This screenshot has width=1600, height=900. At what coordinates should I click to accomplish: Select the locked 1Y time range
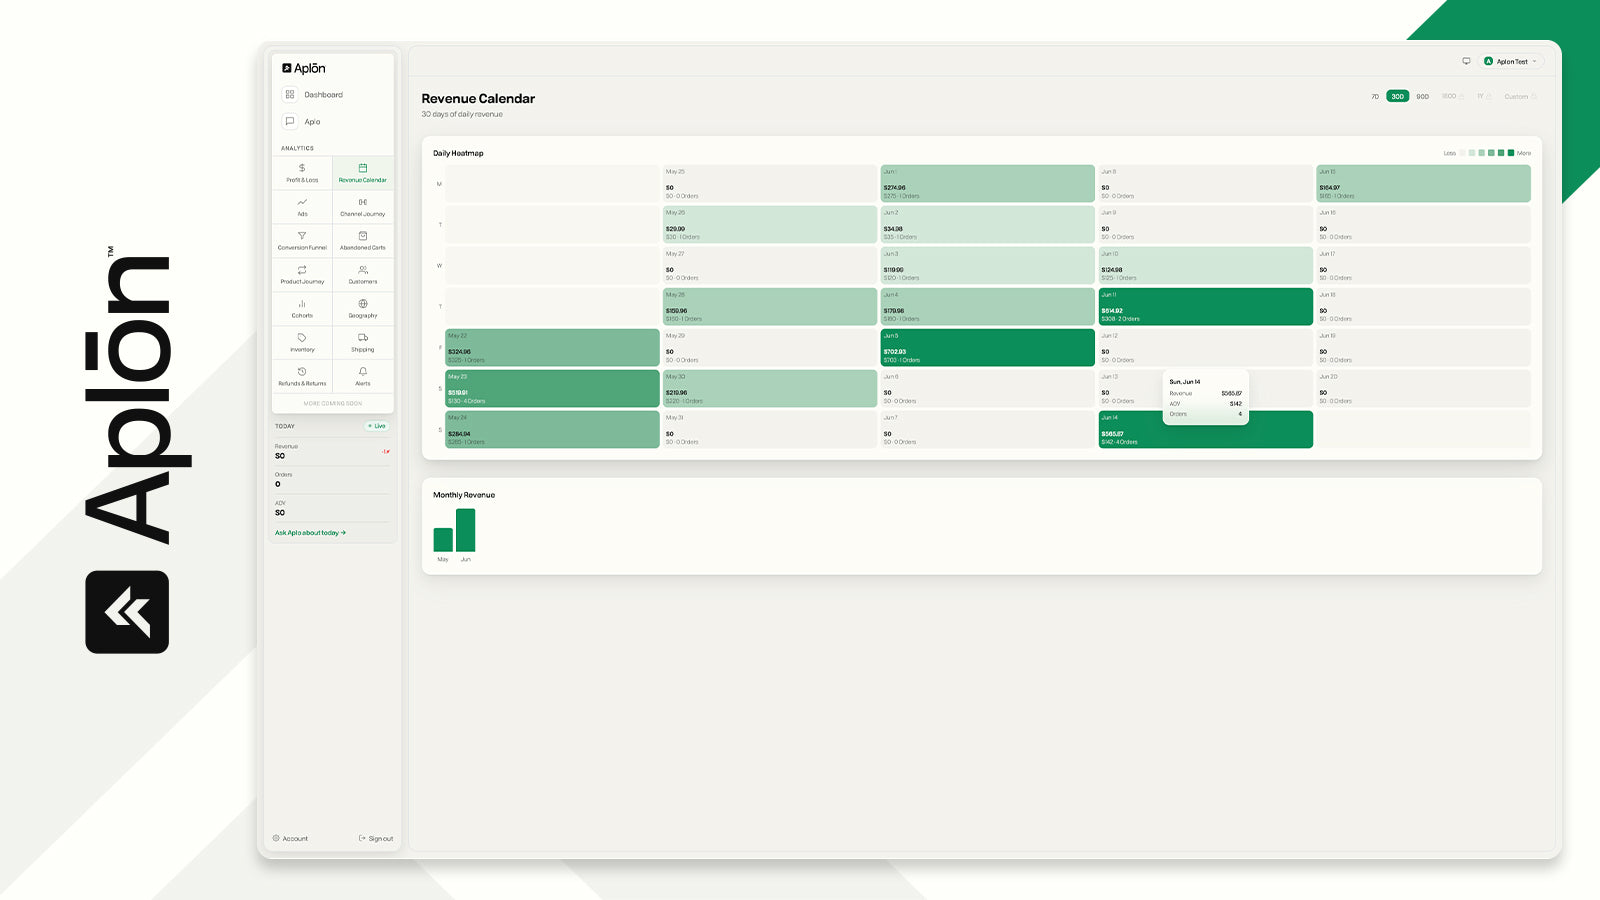point(1484,97)
